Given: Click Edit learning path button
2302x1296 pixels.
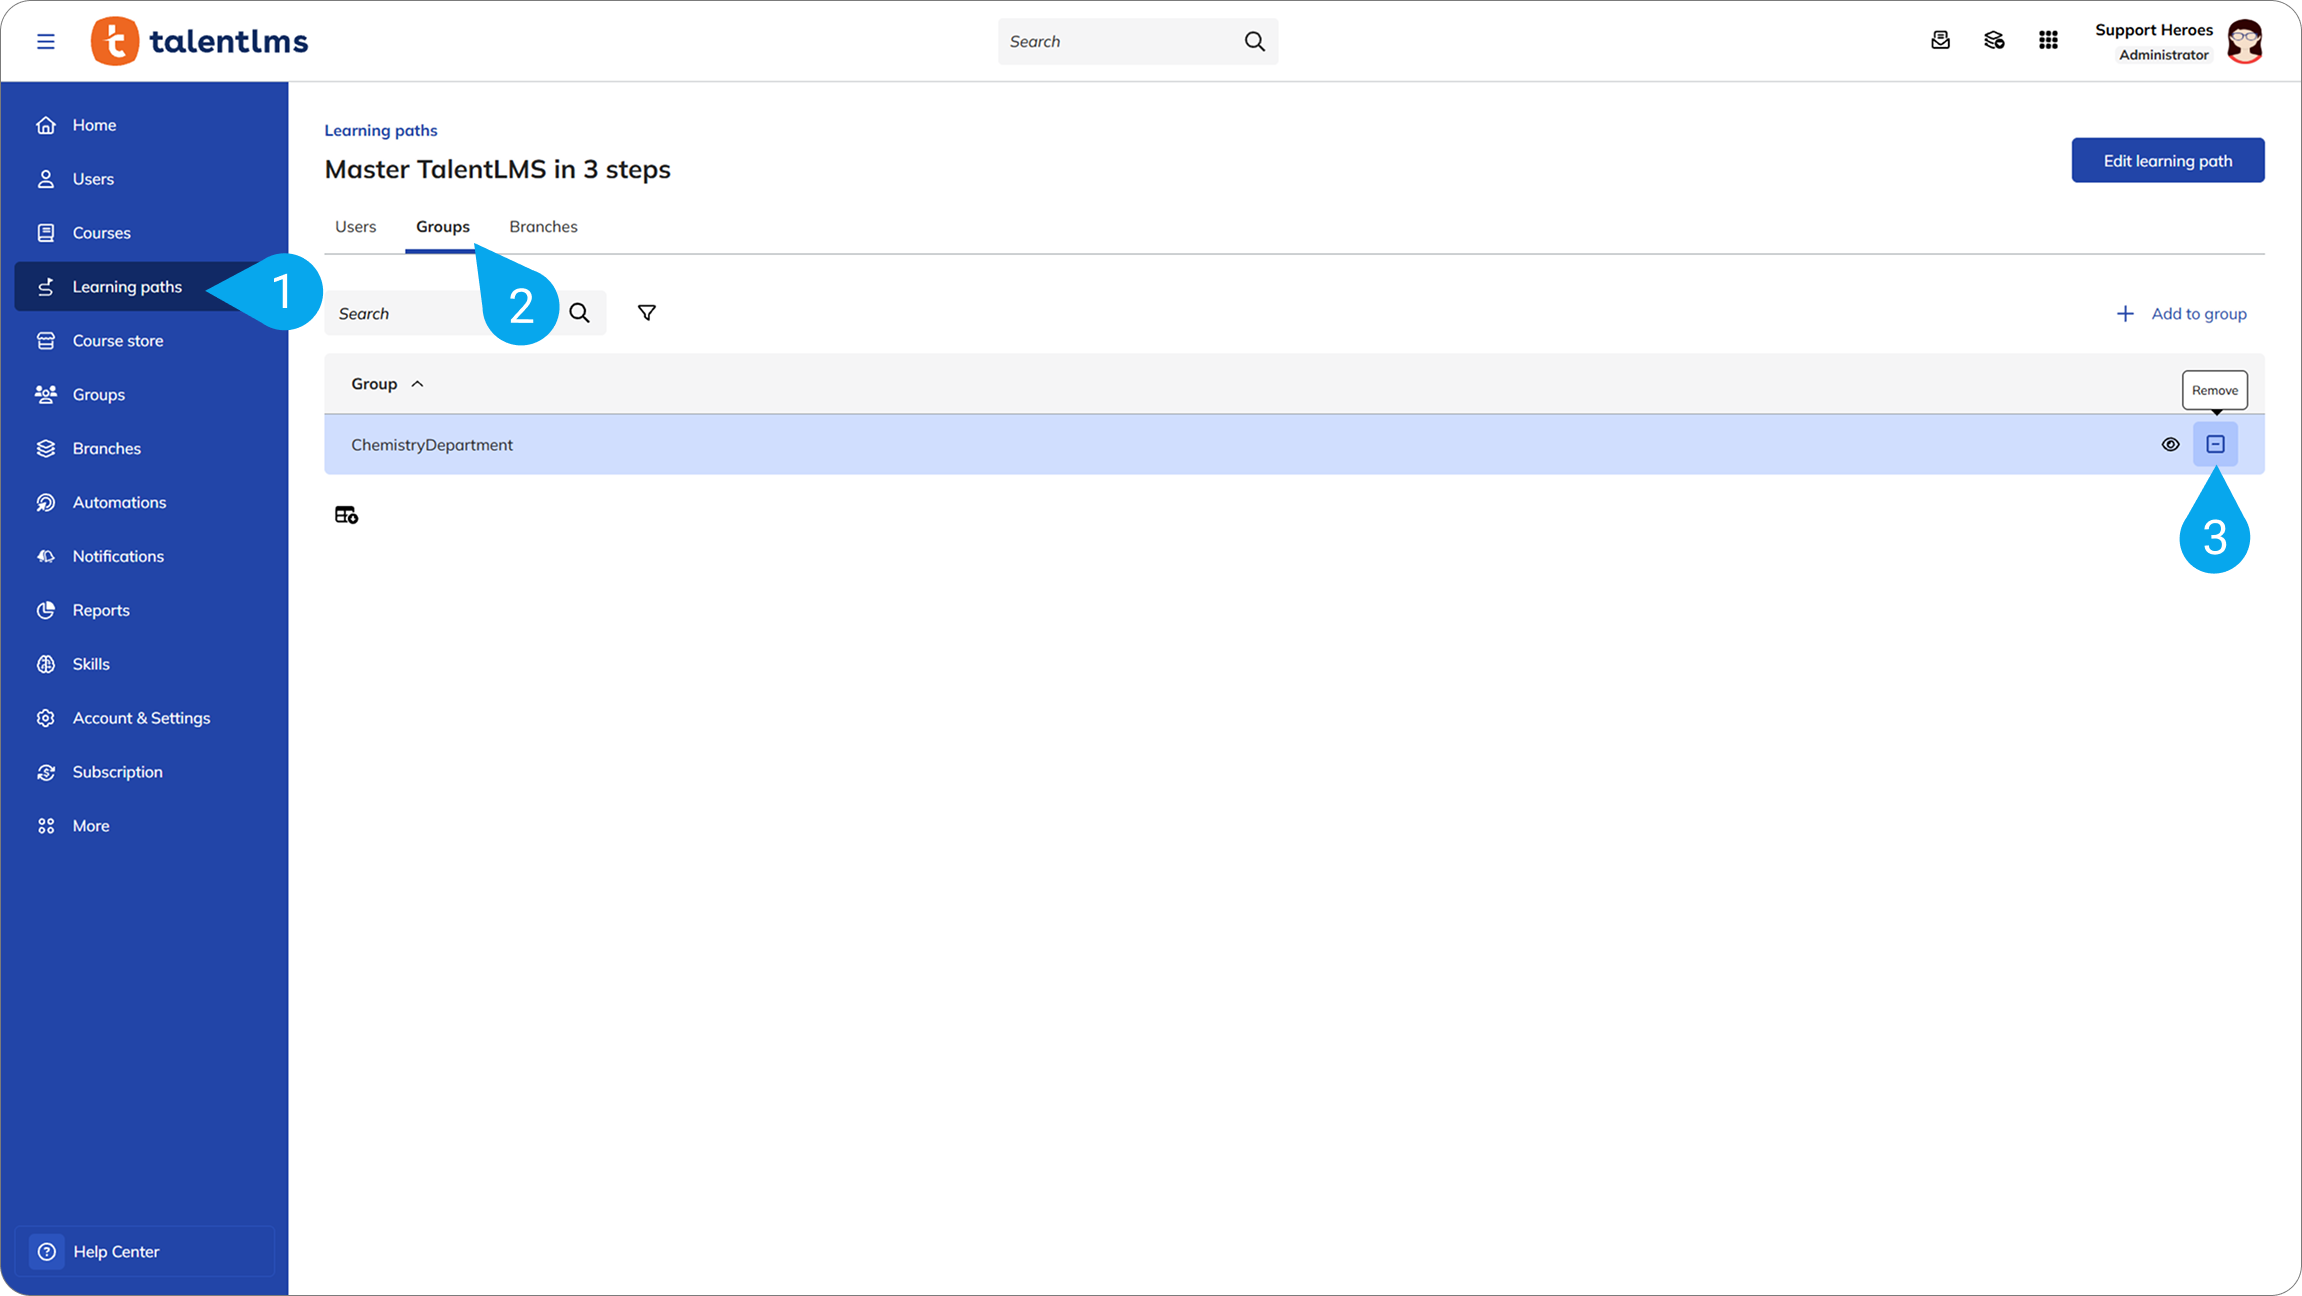Looking at the screenshot, I should point(2168,160).
